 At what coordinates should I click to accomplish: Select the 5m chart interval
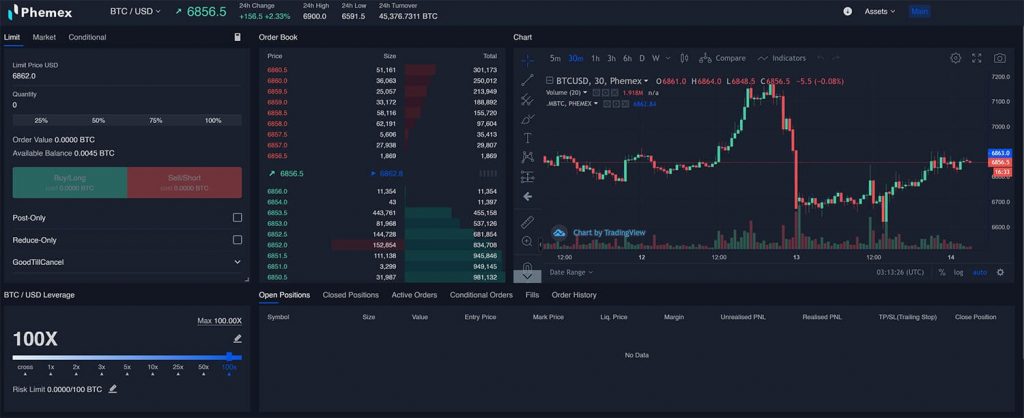[555, 58]
